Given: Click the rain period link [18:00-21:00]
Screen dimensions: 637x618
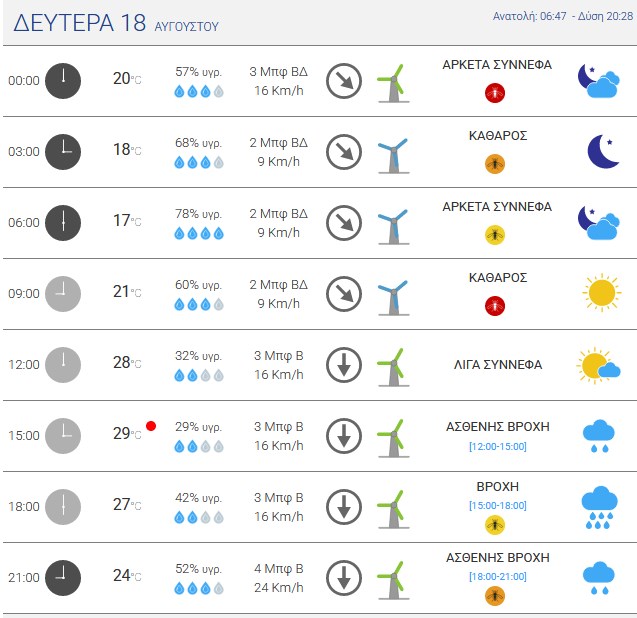Looking at the screenshot, I should coord(498,577).
